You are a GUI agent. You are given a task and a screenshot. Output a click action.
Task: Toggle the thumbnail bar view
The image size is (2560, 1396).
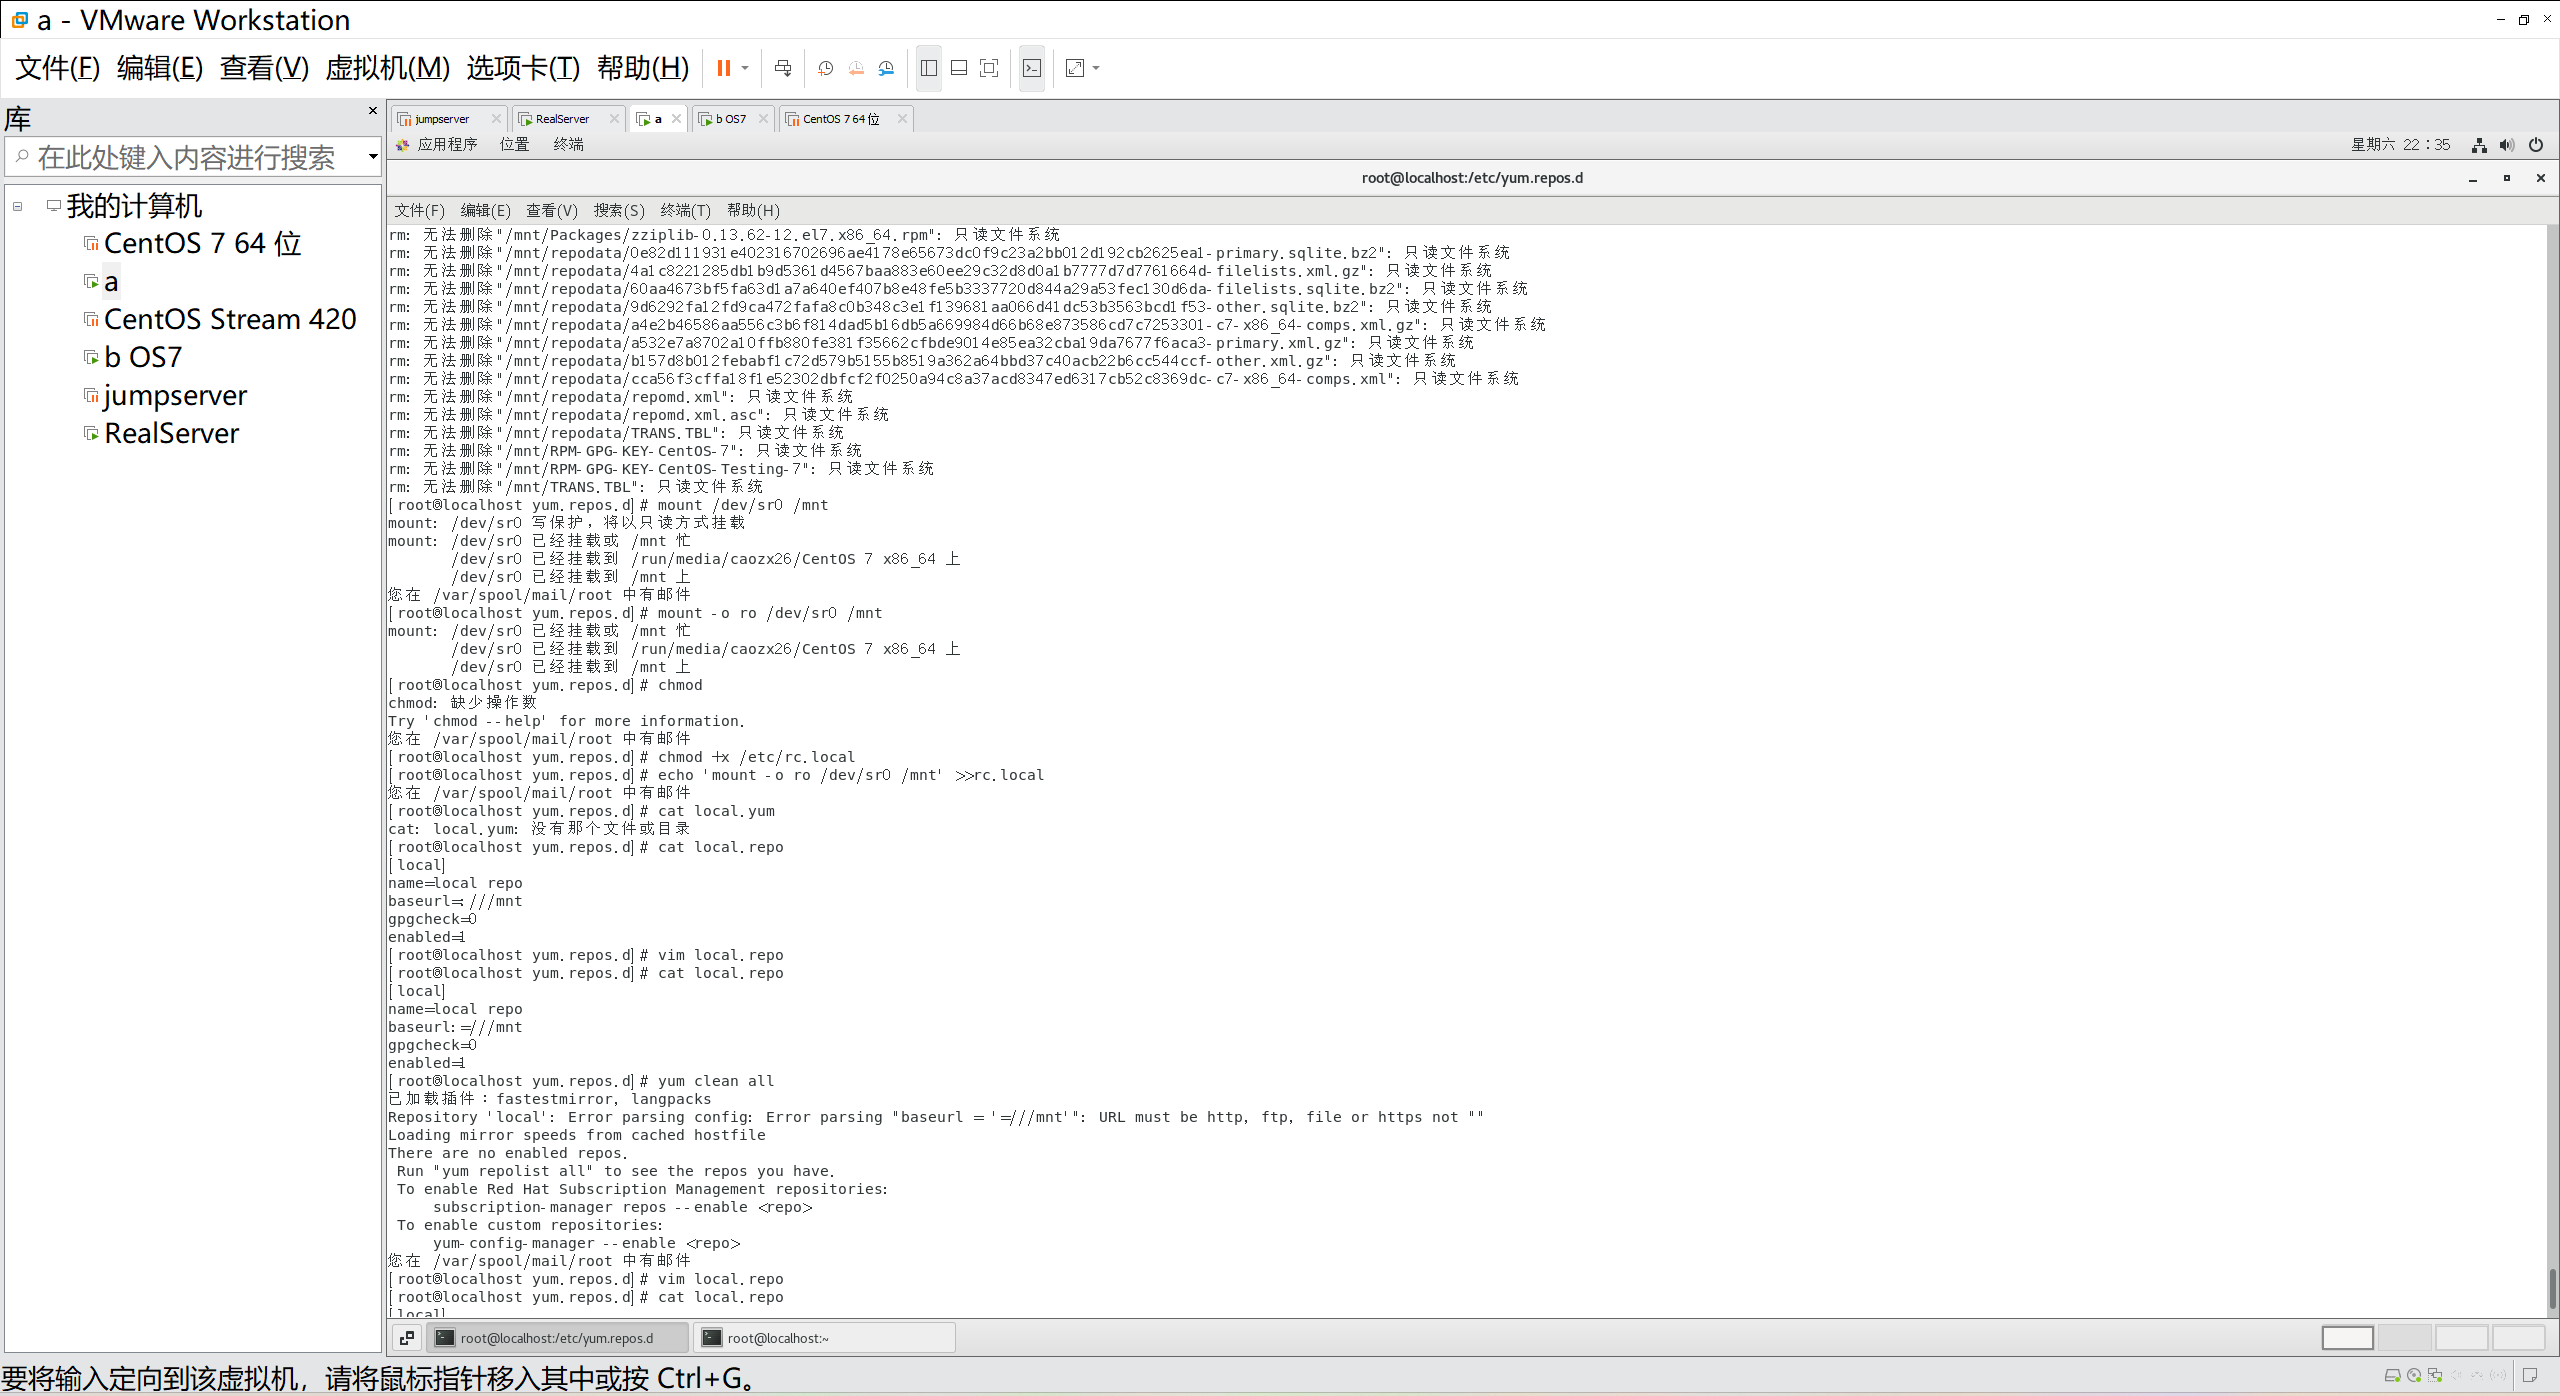pos(959,68)
